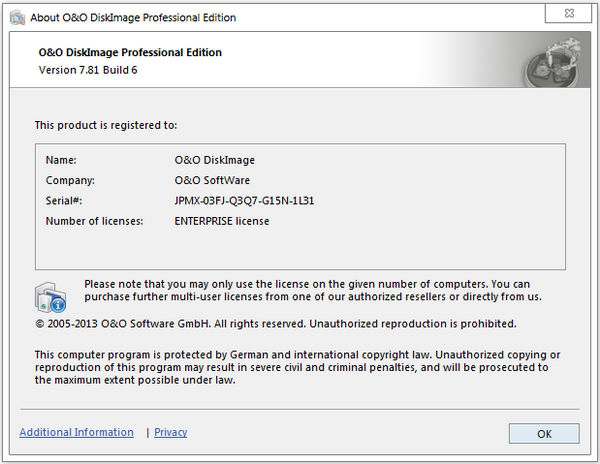Click the OK button
The width and height of the screenshot is (600, 464).
click(543, 433)
